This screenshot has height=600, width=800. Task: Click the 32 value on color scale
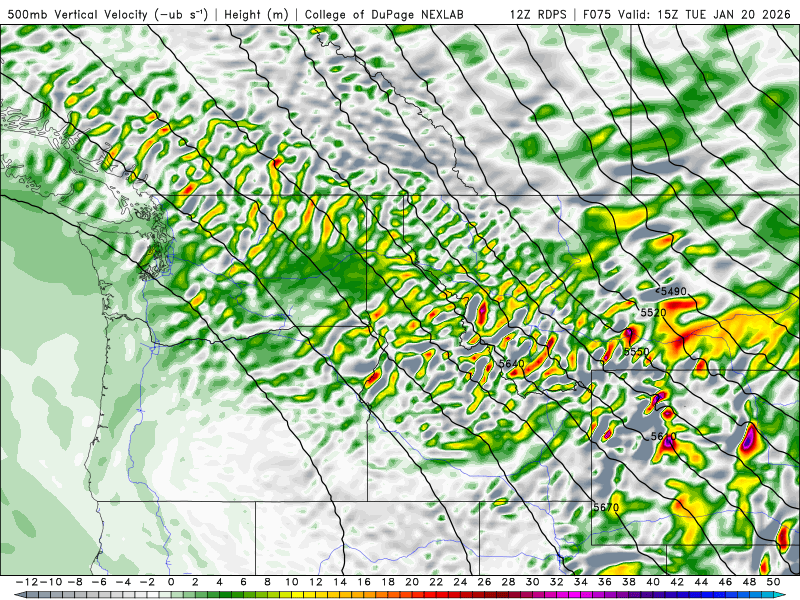pyautogui.click(x=557, y=582)
